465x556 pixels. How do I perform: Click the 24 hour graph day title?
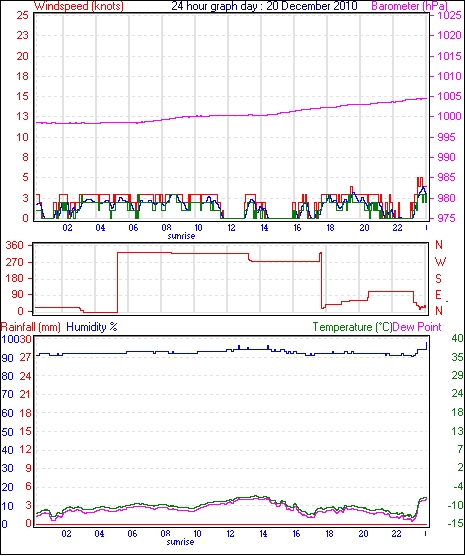point(264,6)
